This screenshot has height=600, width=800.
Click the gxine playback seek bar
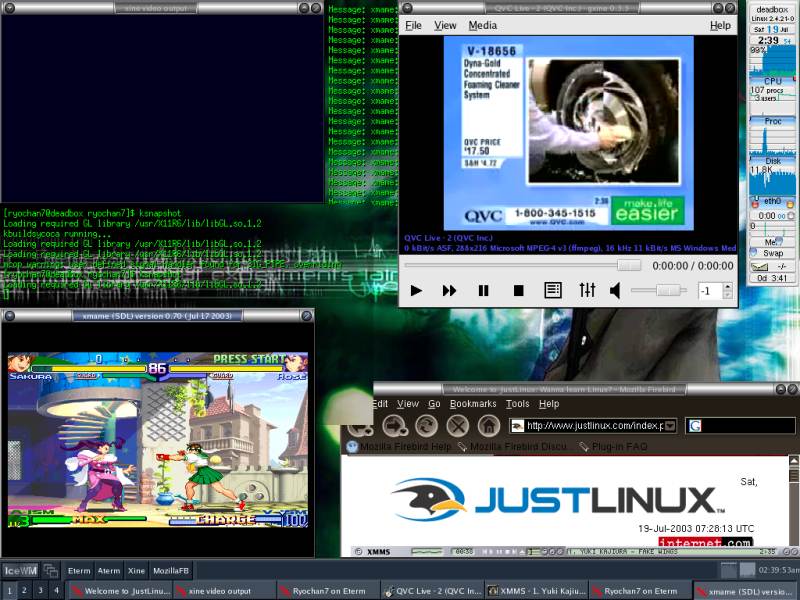tap(523, 265)
